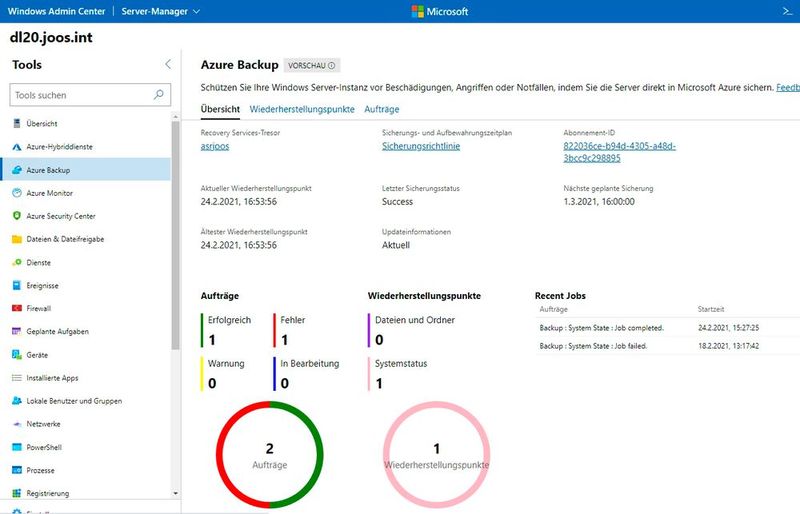This screenshot has width=800, height=514.
Task: Click the tools list scroll-down arrow
Action: (176, 494)
